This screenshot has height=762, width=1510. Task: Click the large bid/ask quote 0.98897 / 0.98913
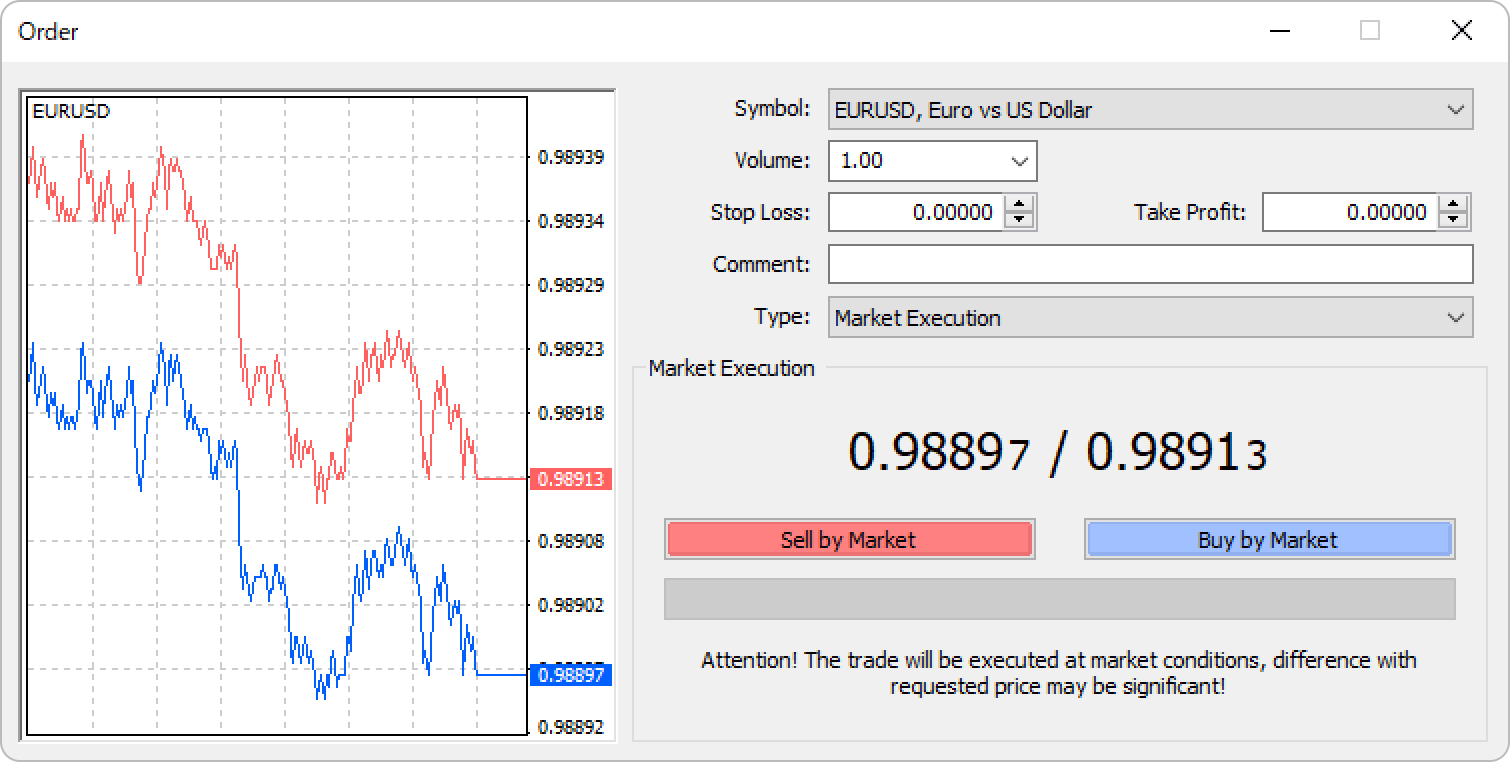pos(1057,452)
